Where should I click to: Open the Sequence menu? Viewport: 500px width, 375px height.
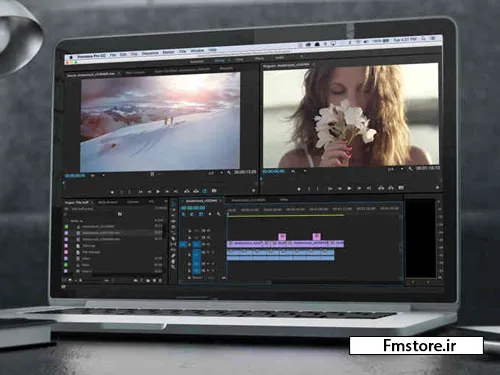coord(150,53)
